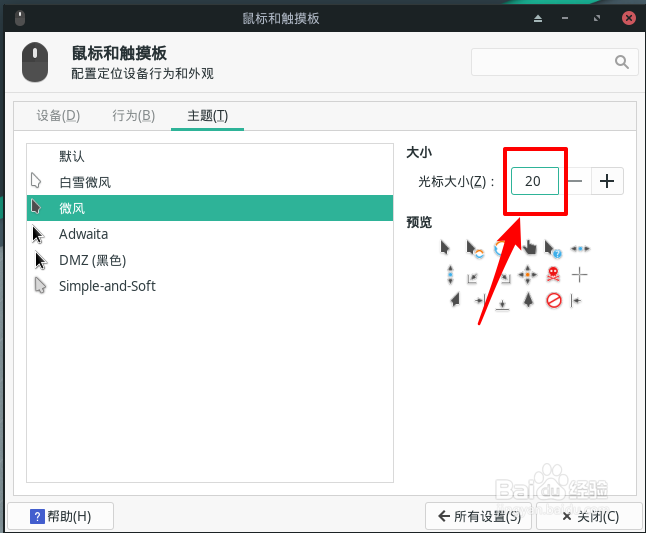
Task: Click the Simple-and-Soft gray cursor icon
Action: pos(40,285)
